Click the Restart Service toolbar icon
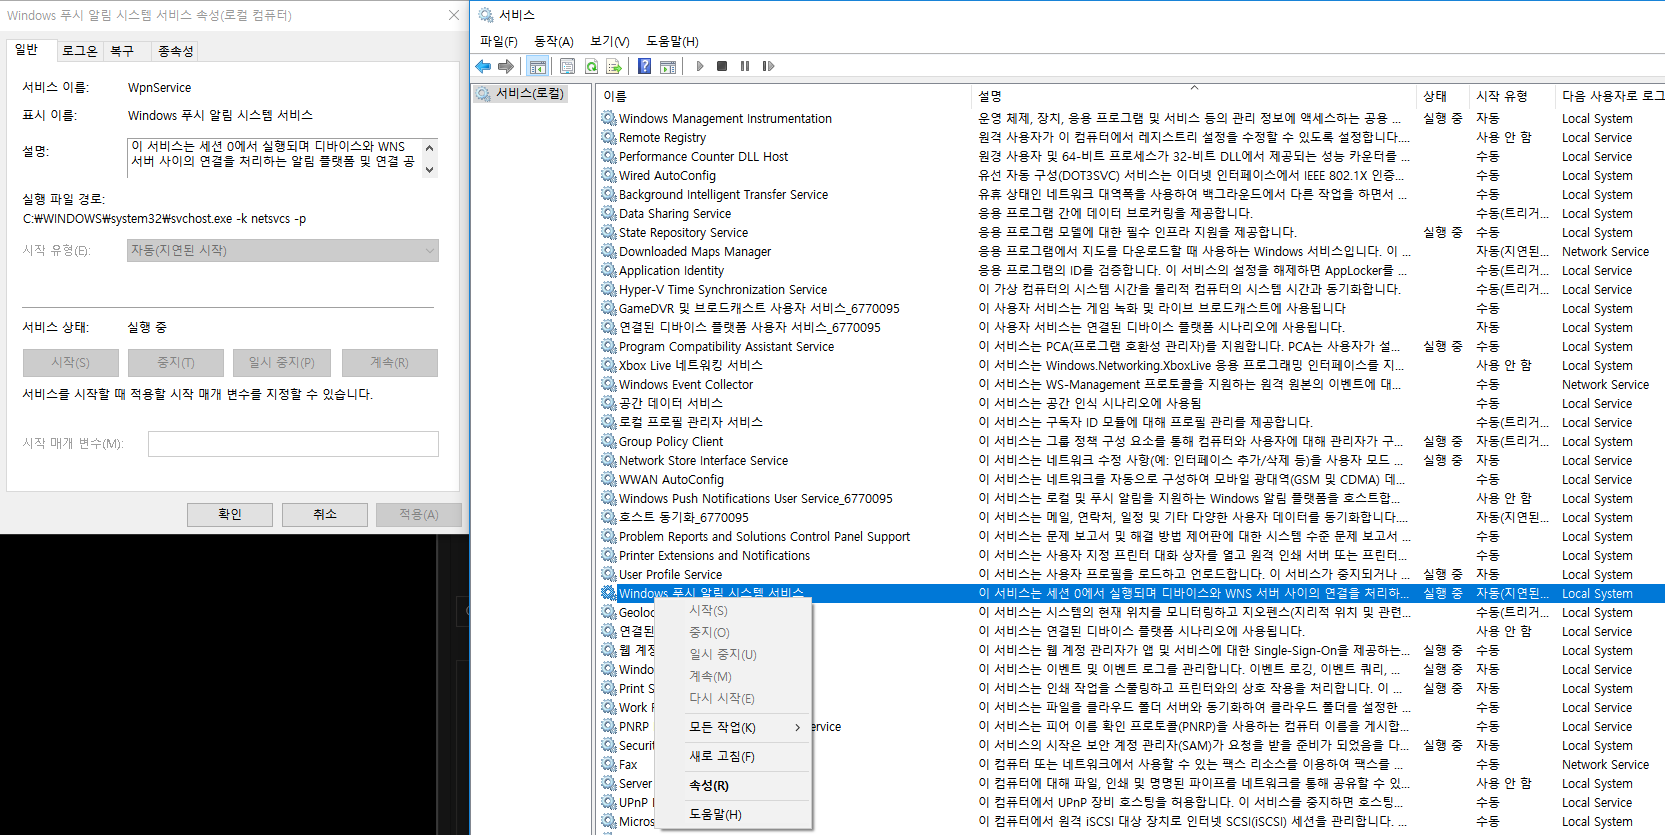The image size is (1665, 835). pyautogui.click(x=768, y=66)
